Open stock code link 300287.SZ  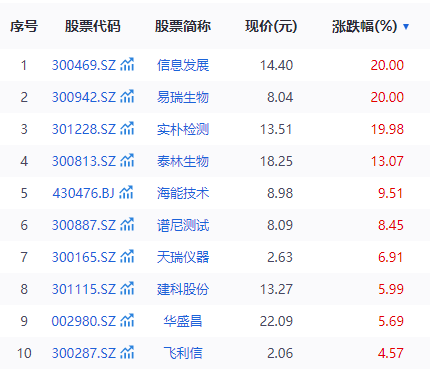point(84,353)
